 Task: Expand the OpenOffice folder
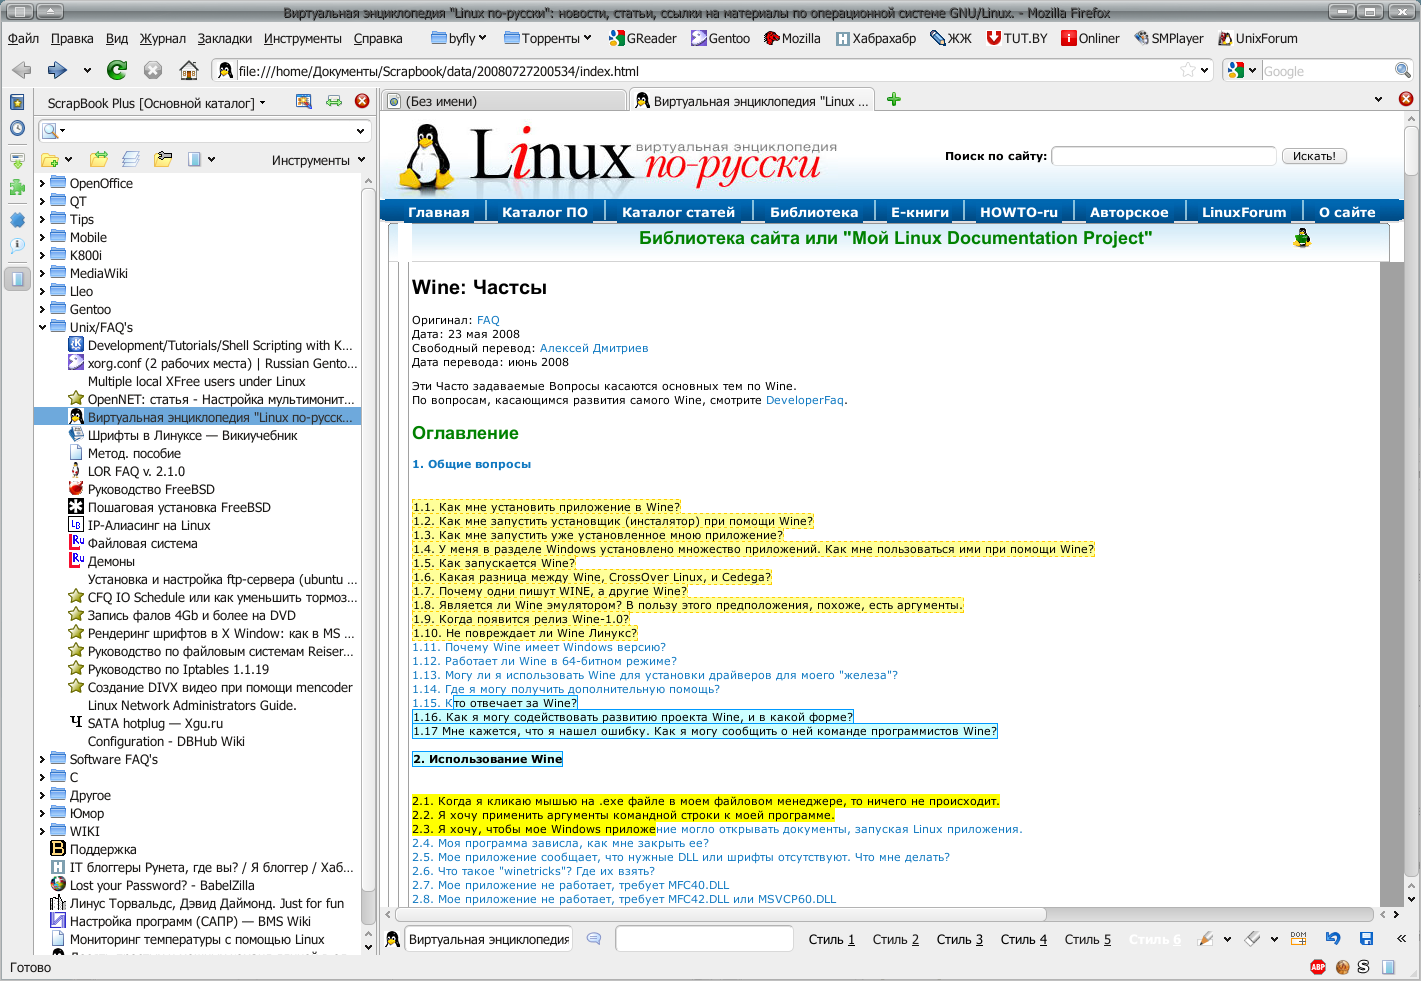(x=42, y=183)
